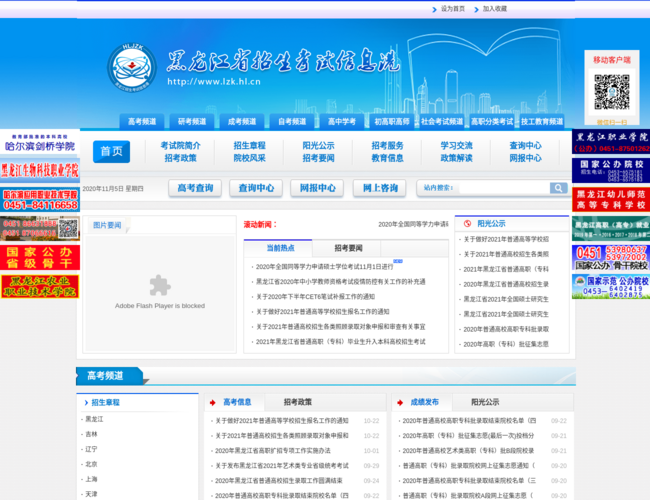Open the 高中学考 channel tab
The image size is (650, 500).
click(342, 121)
